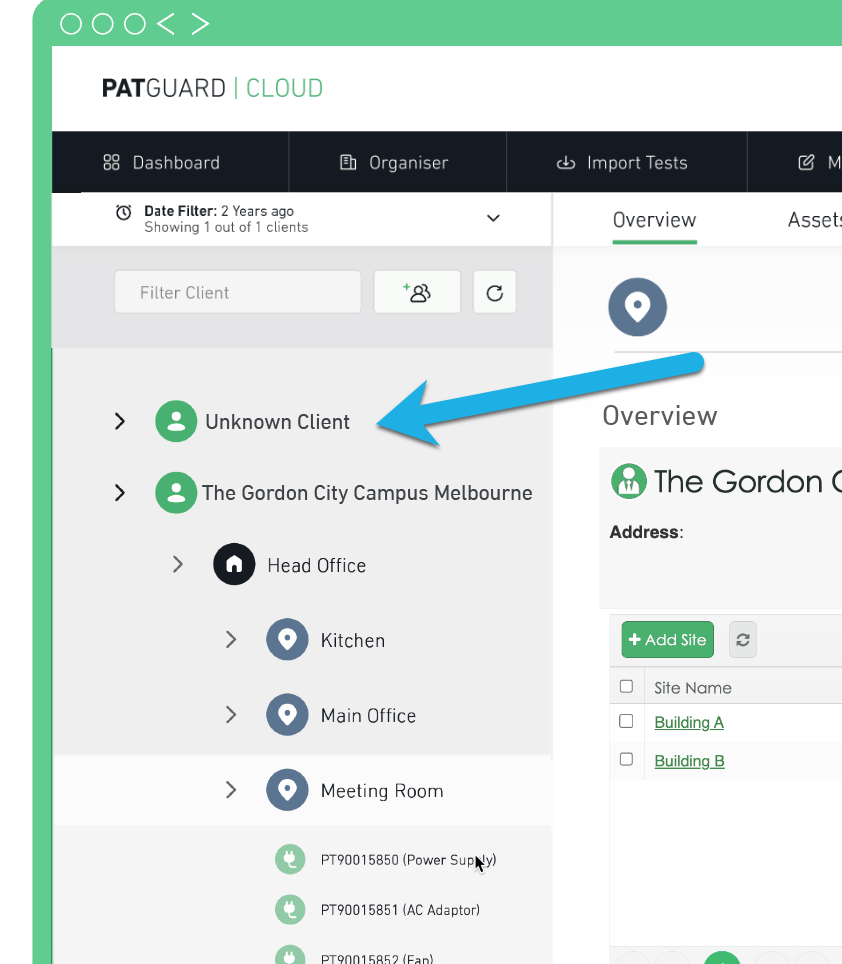Check the Building A checkbox
The image size is (842, 964).
tap(626, 721)
